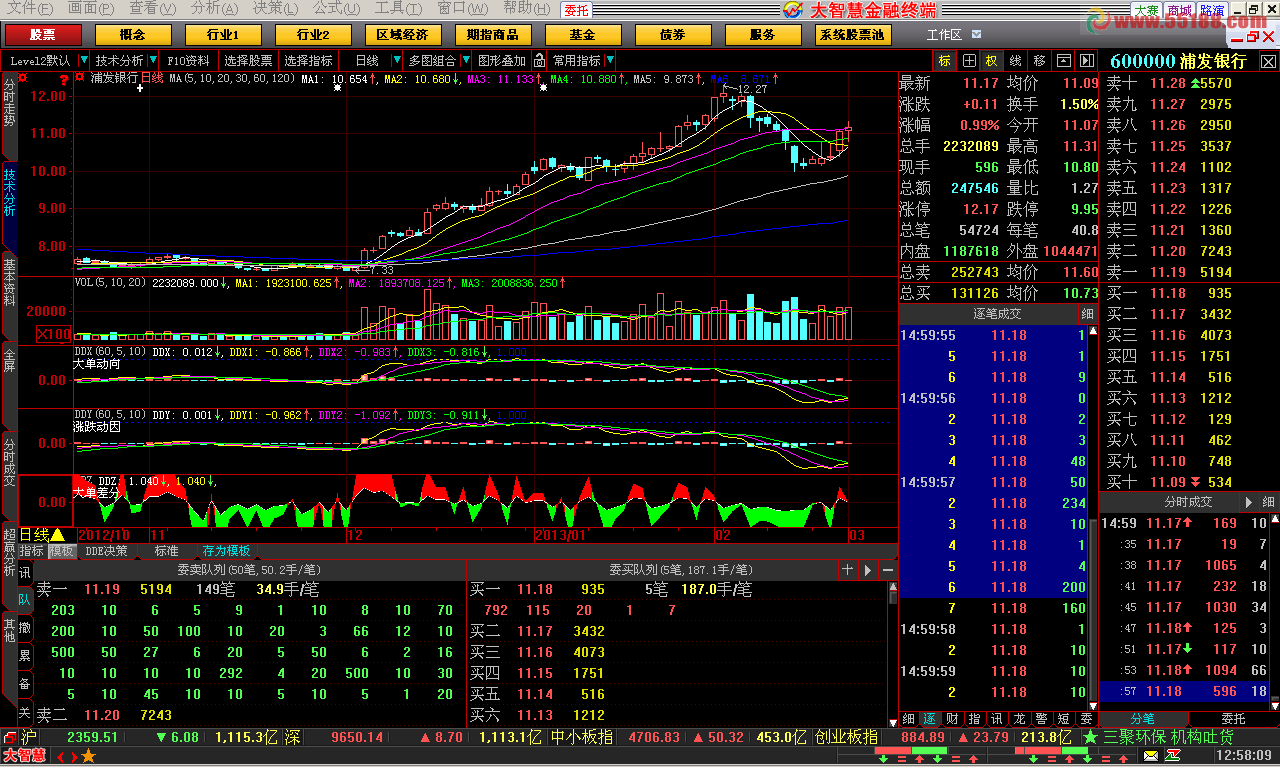Switch to the 标准 tab
The height and width of the screenshot is (768, 1280).
click(x=166, y=551)
